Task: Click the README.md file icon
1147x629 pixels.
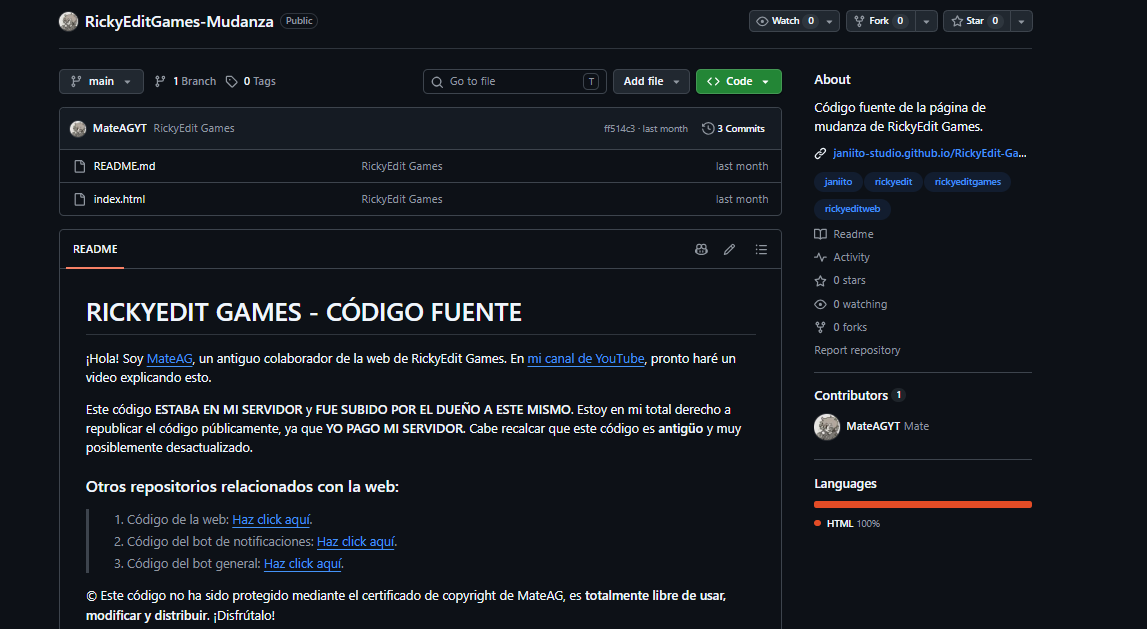Action: [x=80, y=166]
